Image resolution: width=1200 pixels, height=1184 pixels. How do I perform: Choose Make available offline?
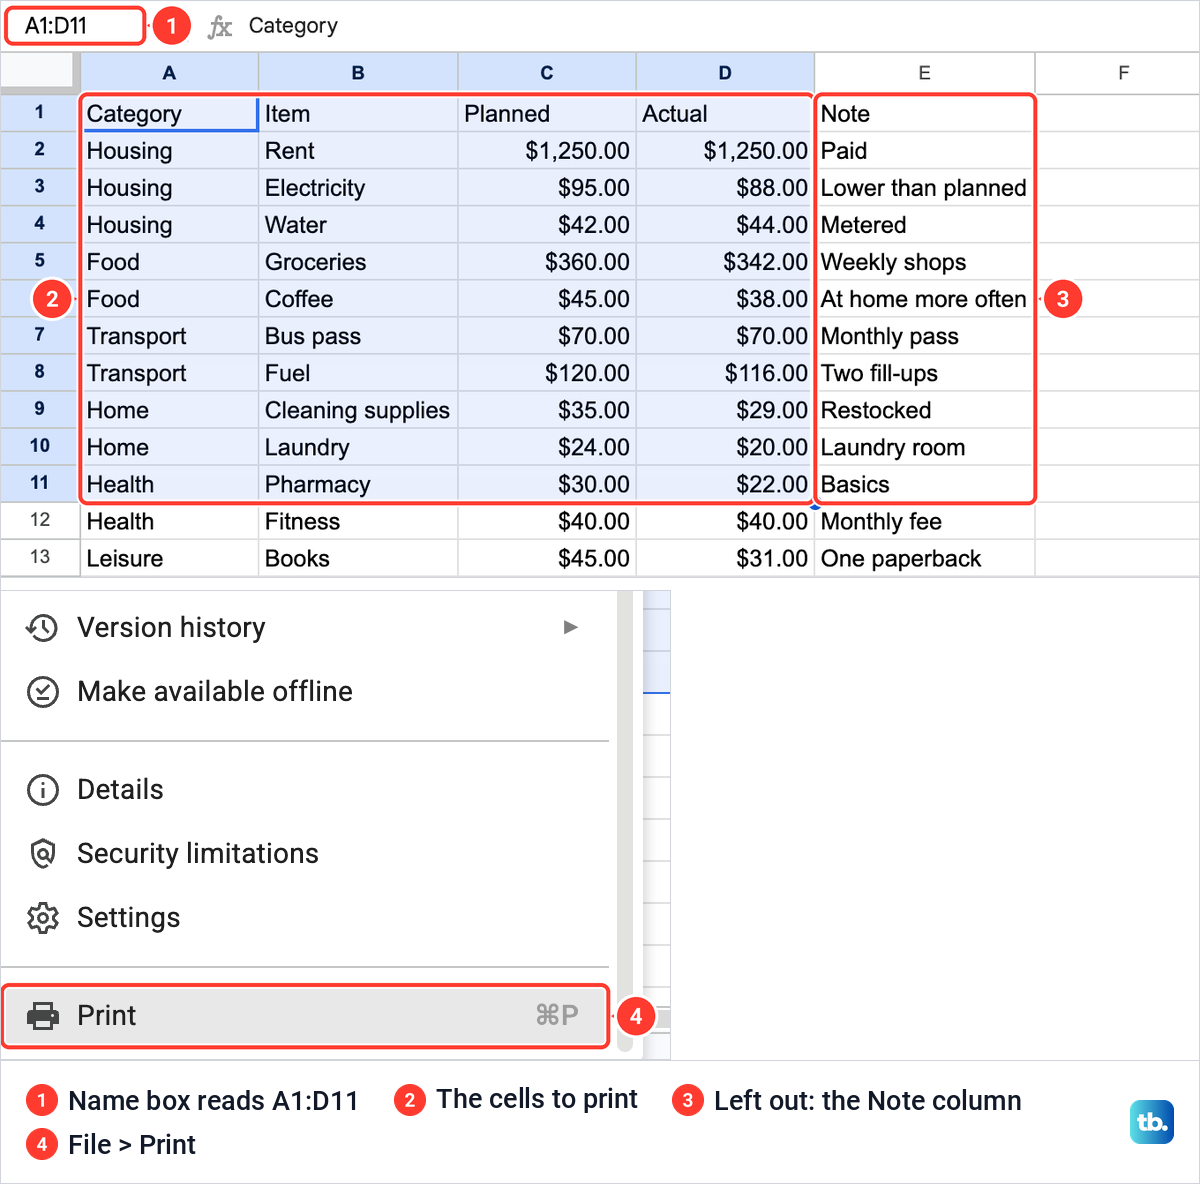pos(305,691)
